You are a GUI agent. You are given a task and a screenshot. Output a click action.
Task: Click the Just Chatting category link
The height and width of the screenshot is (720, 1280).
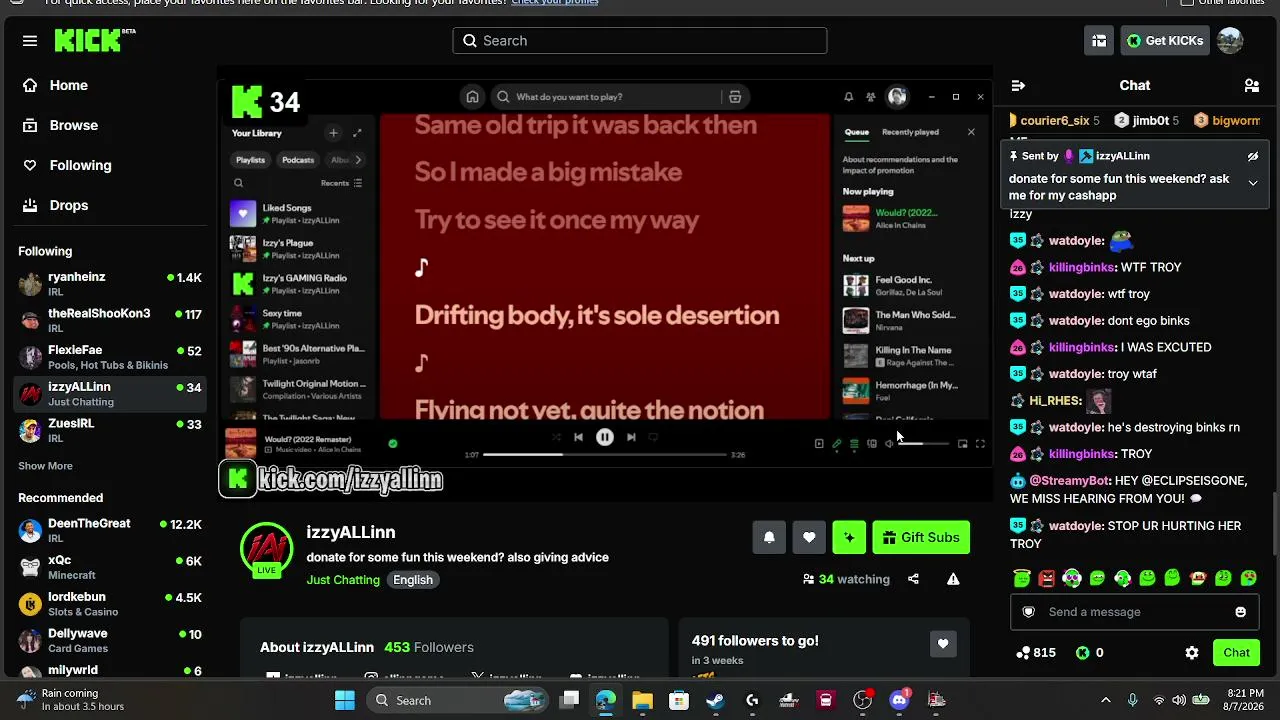(343, 580)
